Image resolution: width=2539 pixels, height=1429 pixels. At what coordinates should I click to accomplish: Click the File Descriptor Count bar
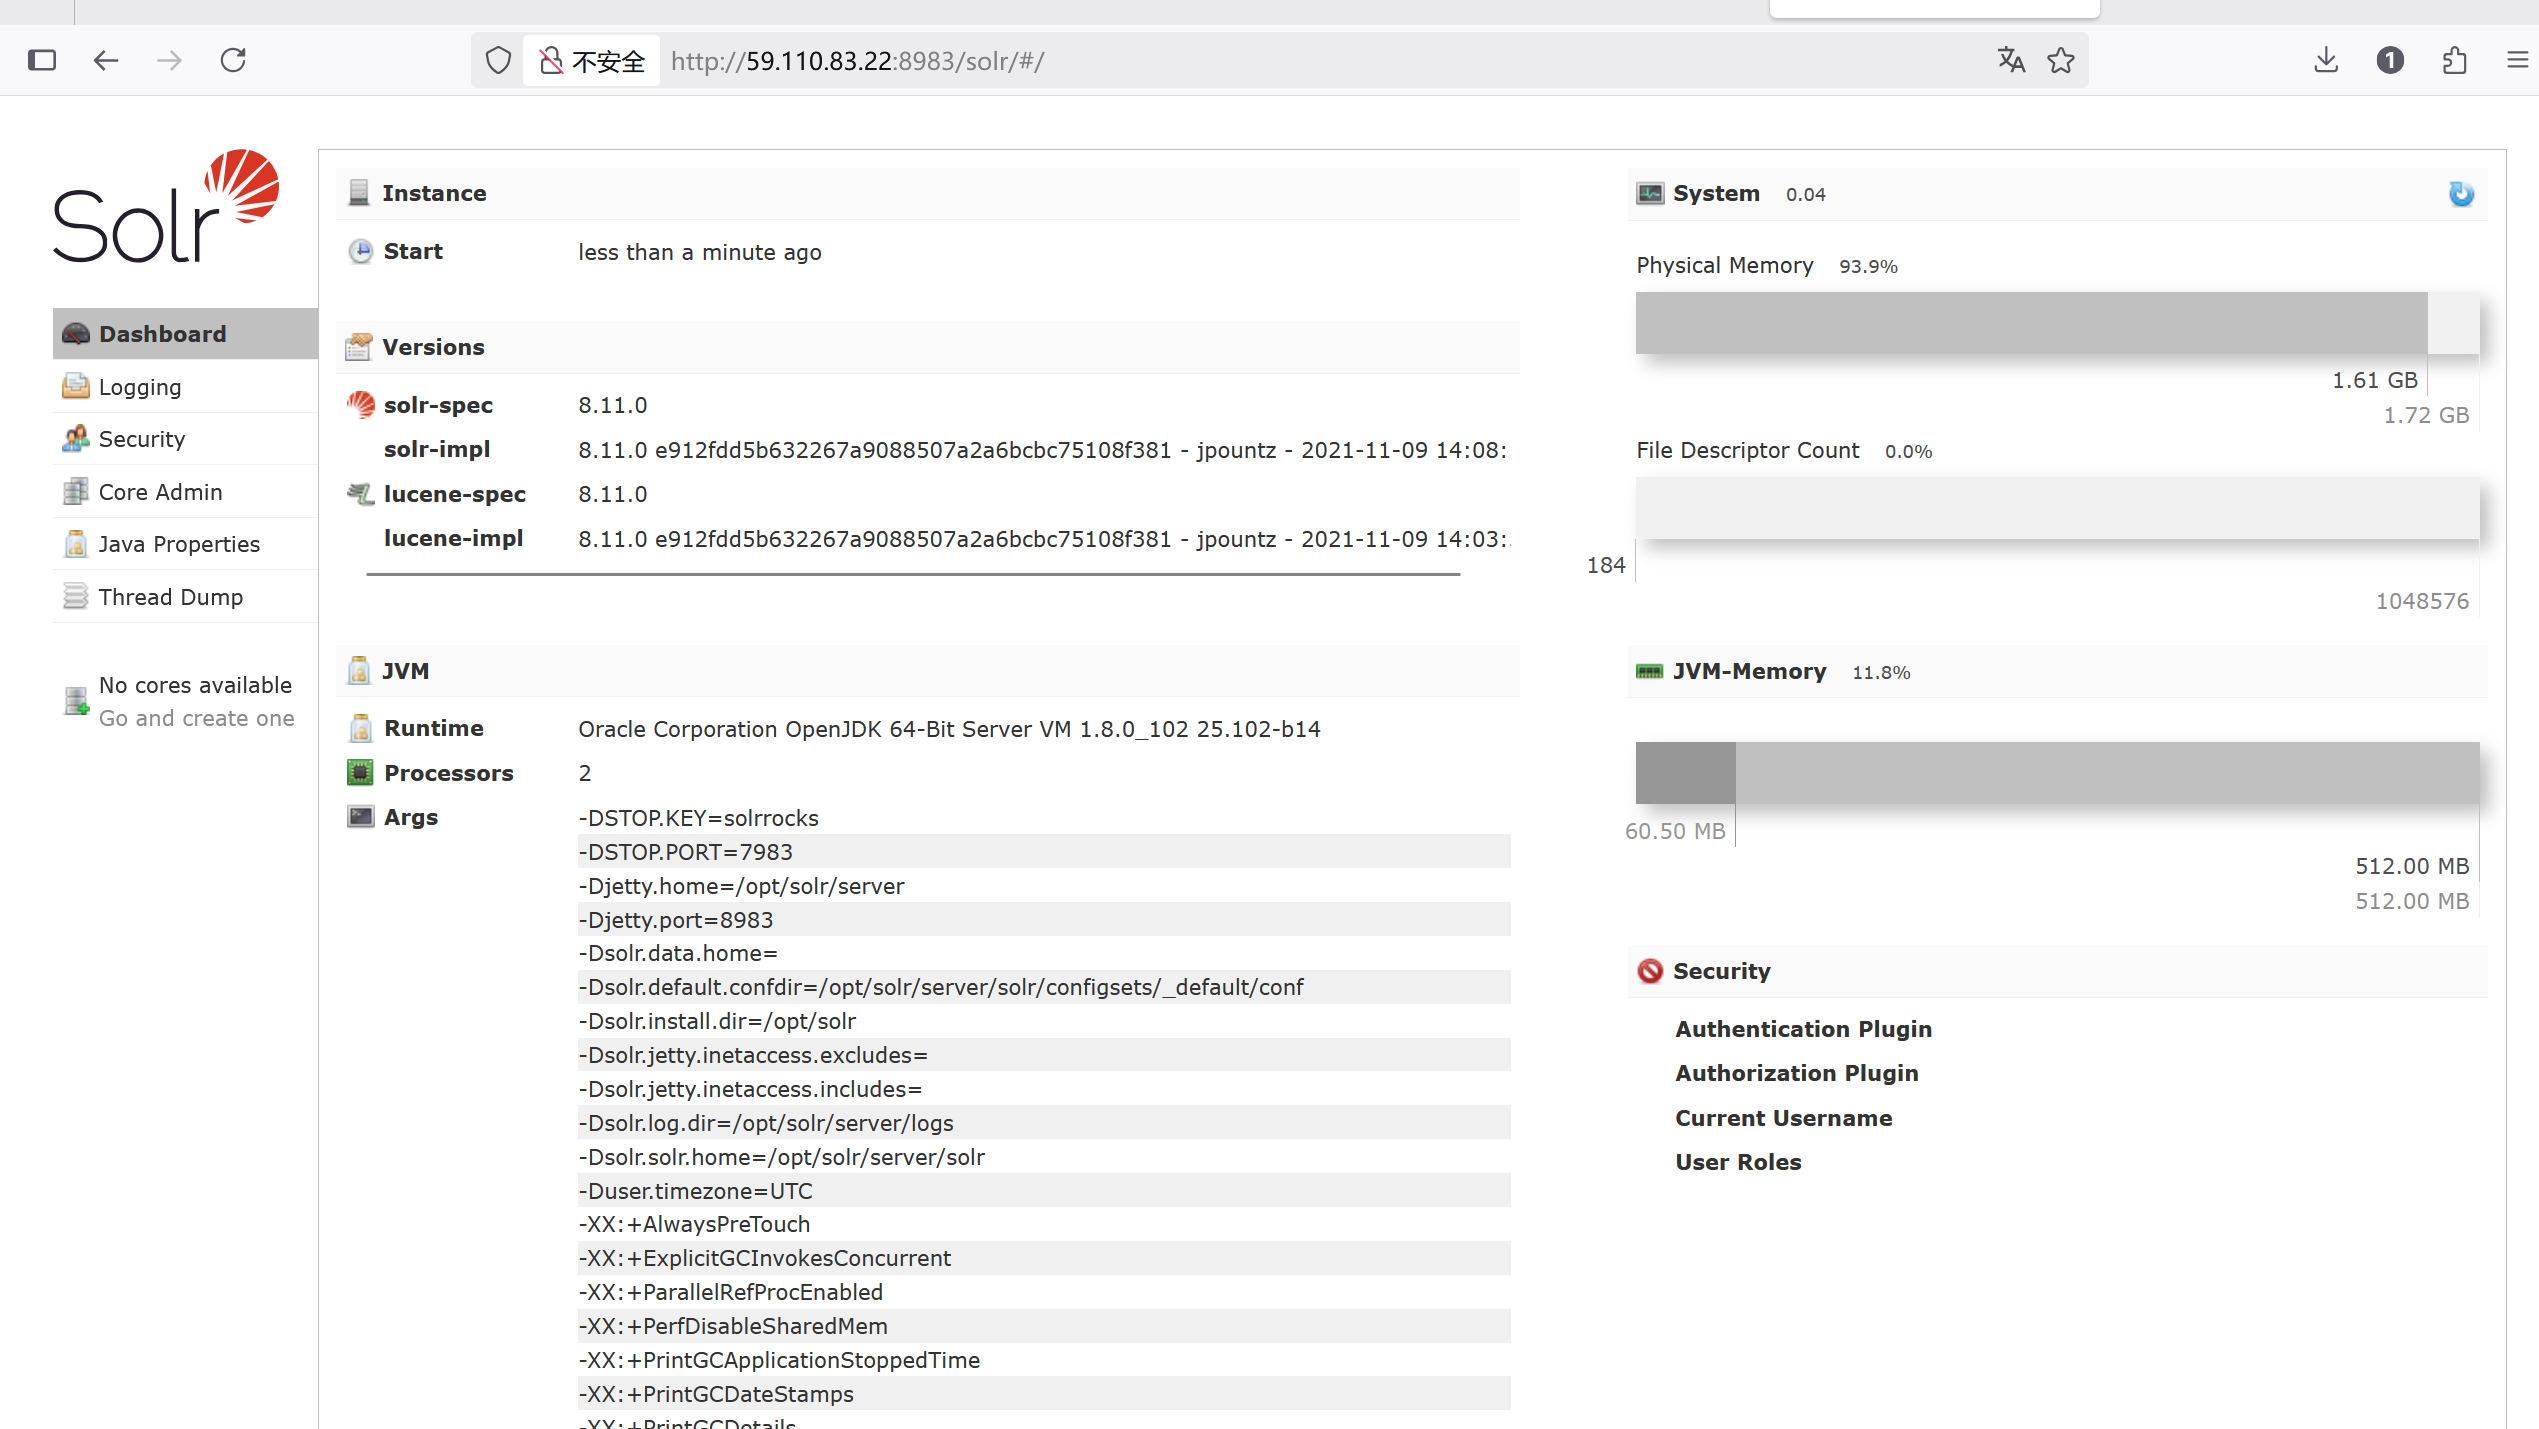(2057, 508)
